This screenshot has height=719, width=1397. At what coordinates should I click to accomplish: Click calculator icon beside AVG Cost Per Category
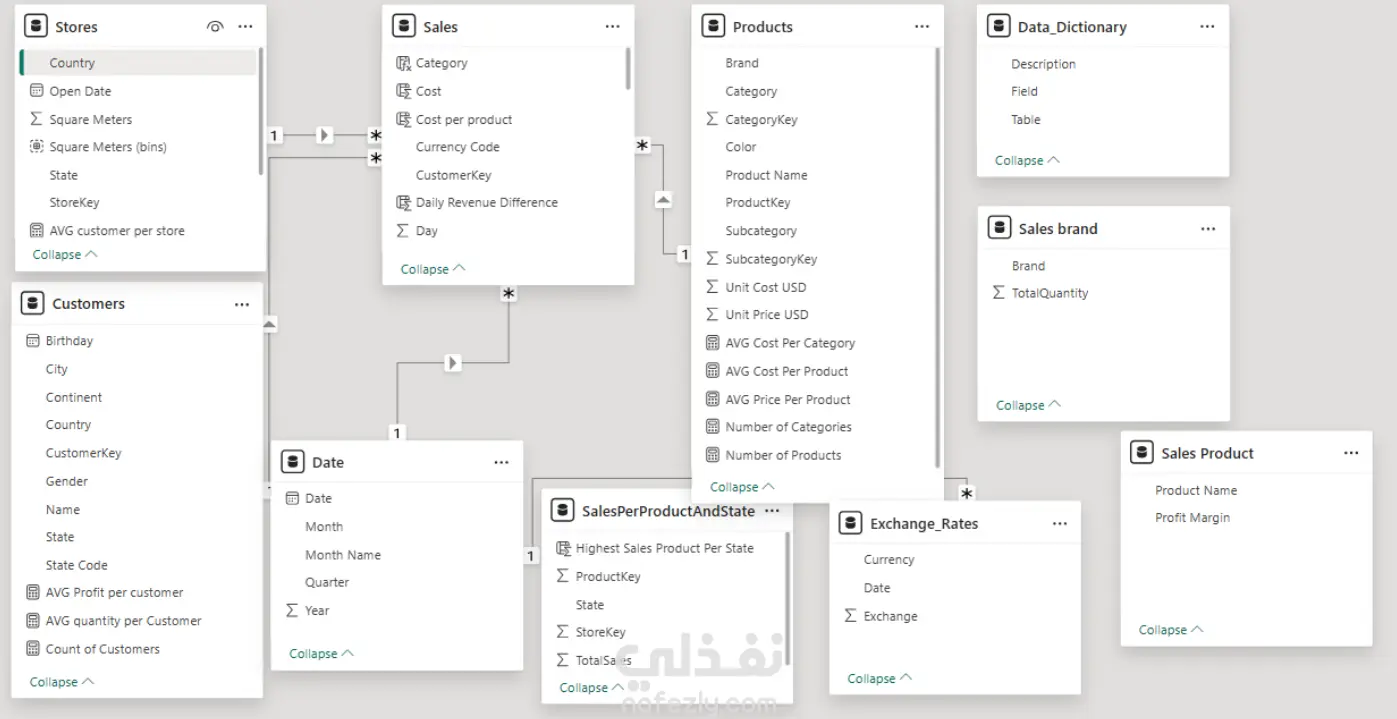pos(712,343)
